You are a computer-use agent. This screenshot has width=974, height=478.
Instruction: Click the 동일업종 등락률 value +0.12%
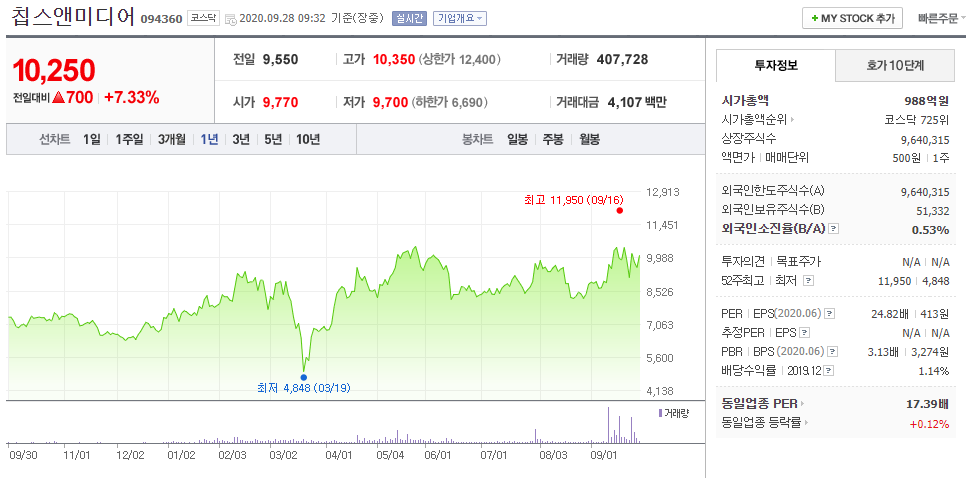pos(929,424)
